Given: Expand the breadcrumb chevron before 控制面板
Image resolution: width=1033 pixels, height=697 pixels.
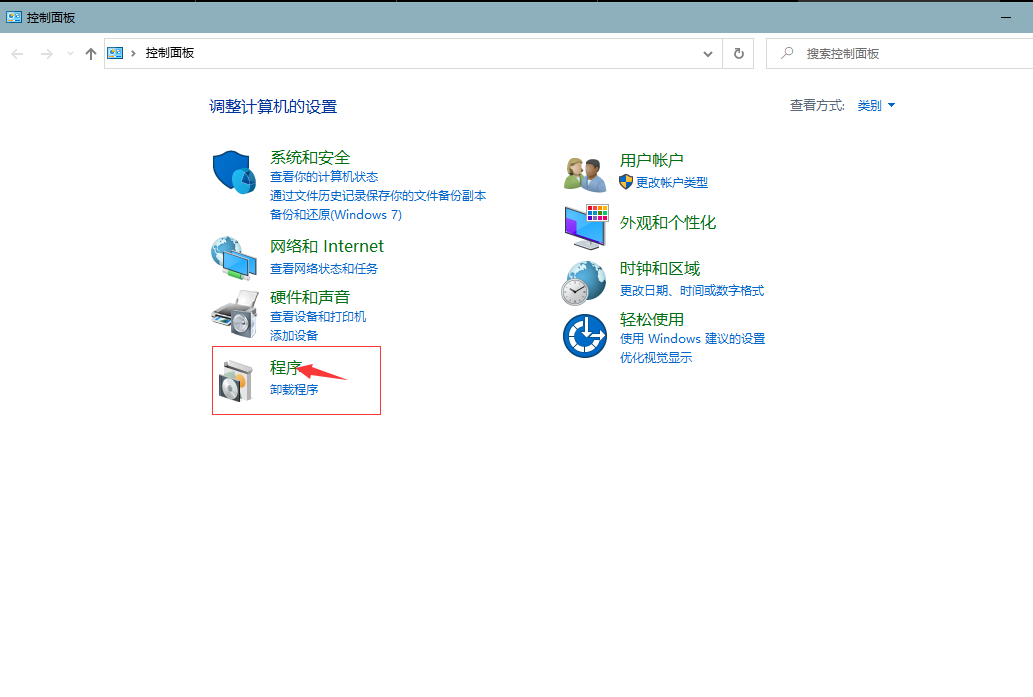Looking at the screenshot, I should click(x=133, y=53).
